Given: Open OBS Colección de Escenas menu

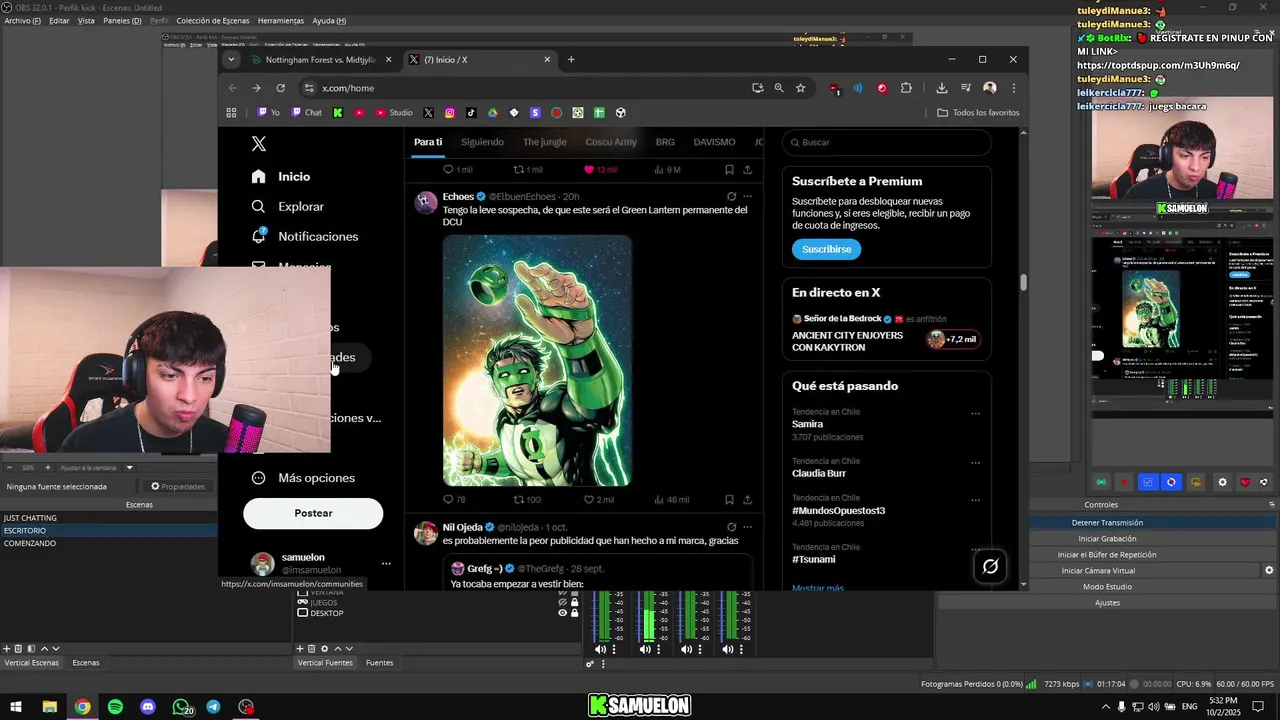Looking at the screenshot, I should pos(213,21).
